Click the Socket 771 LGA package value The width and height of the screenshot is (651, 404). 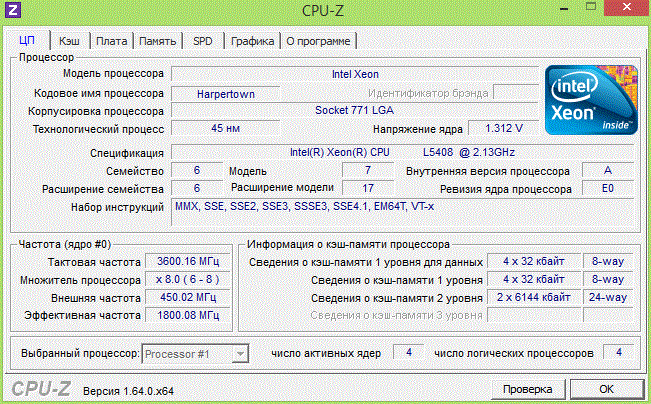coord(355,110)
